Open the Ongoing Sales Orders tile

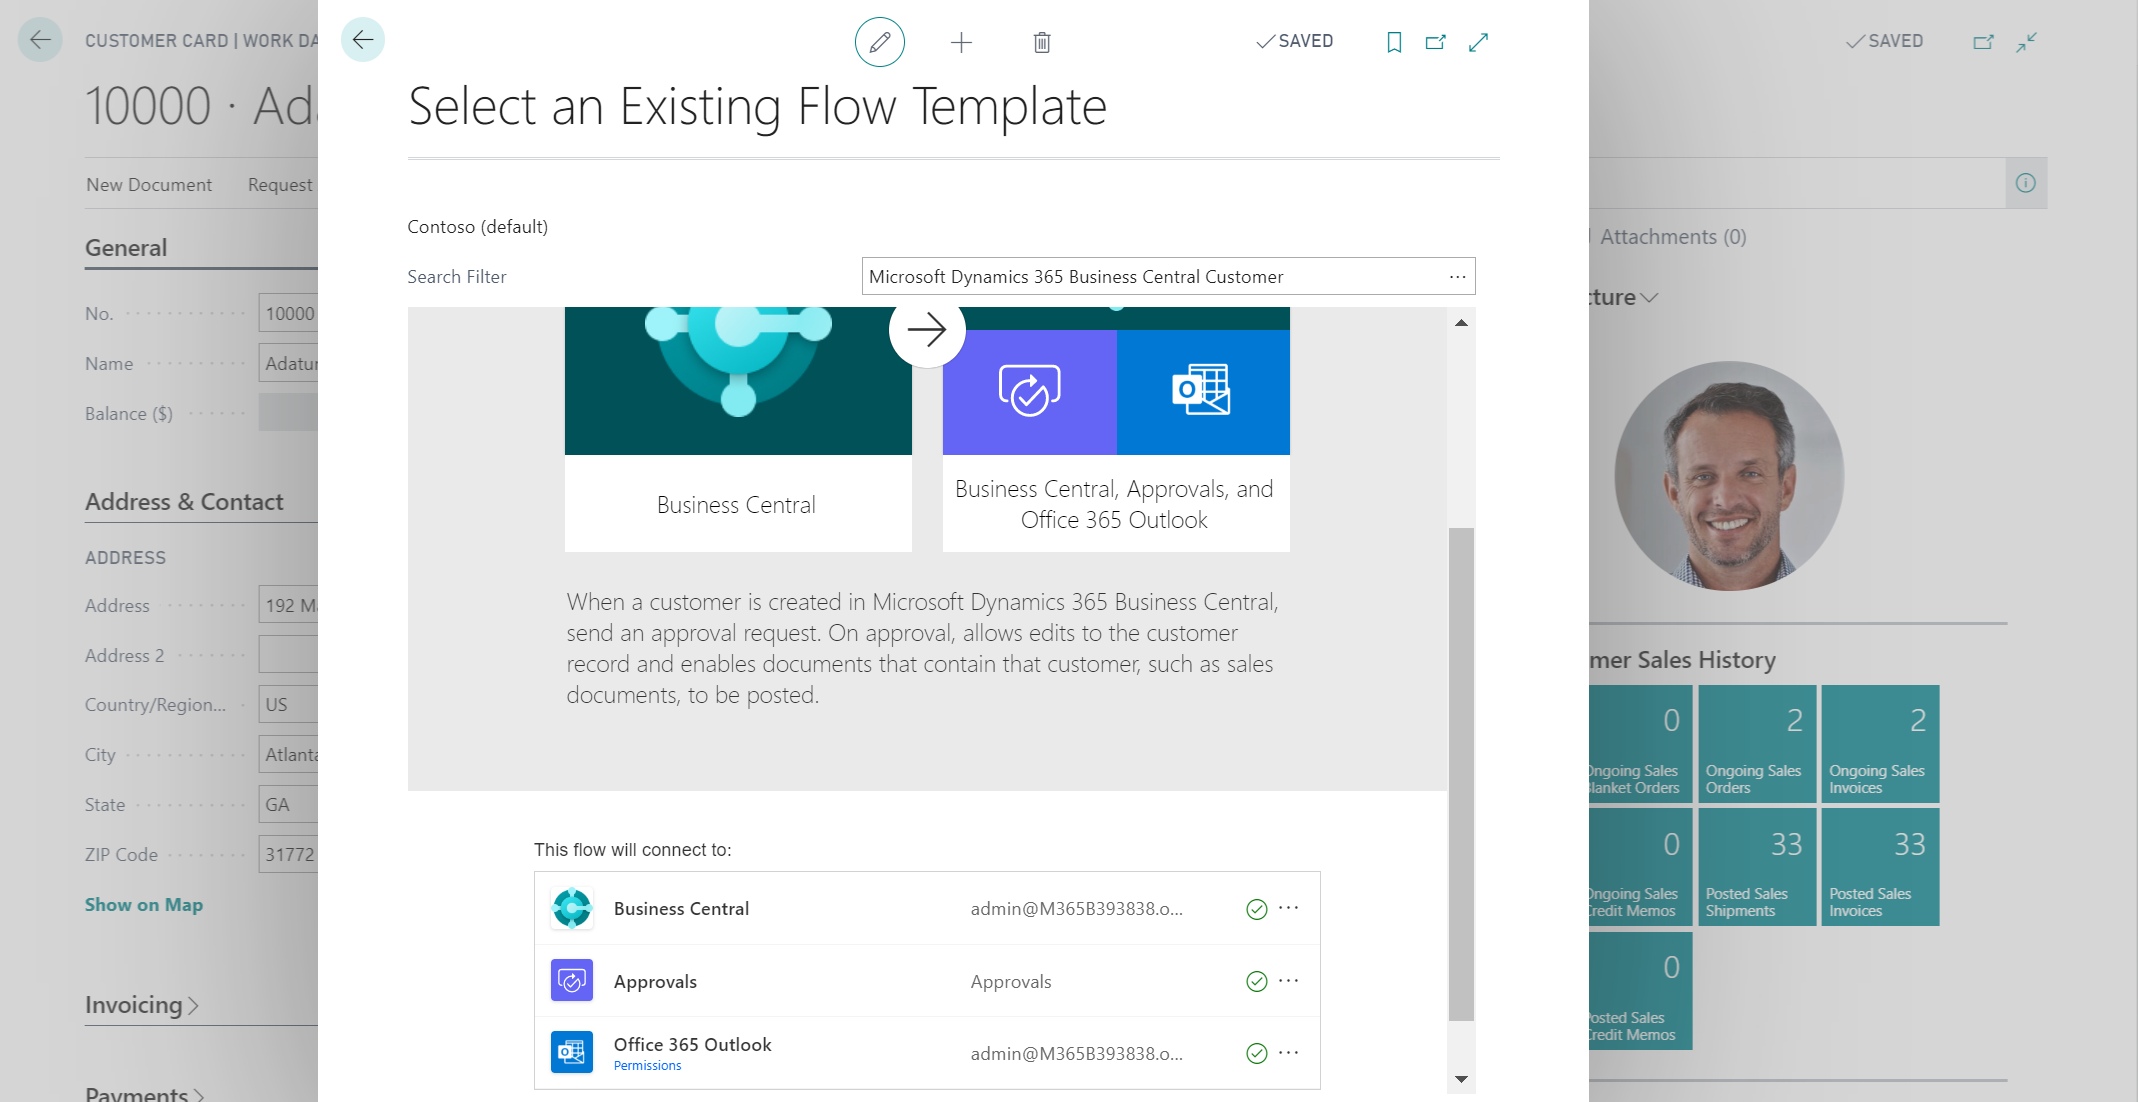click(x=1757, y=744)
